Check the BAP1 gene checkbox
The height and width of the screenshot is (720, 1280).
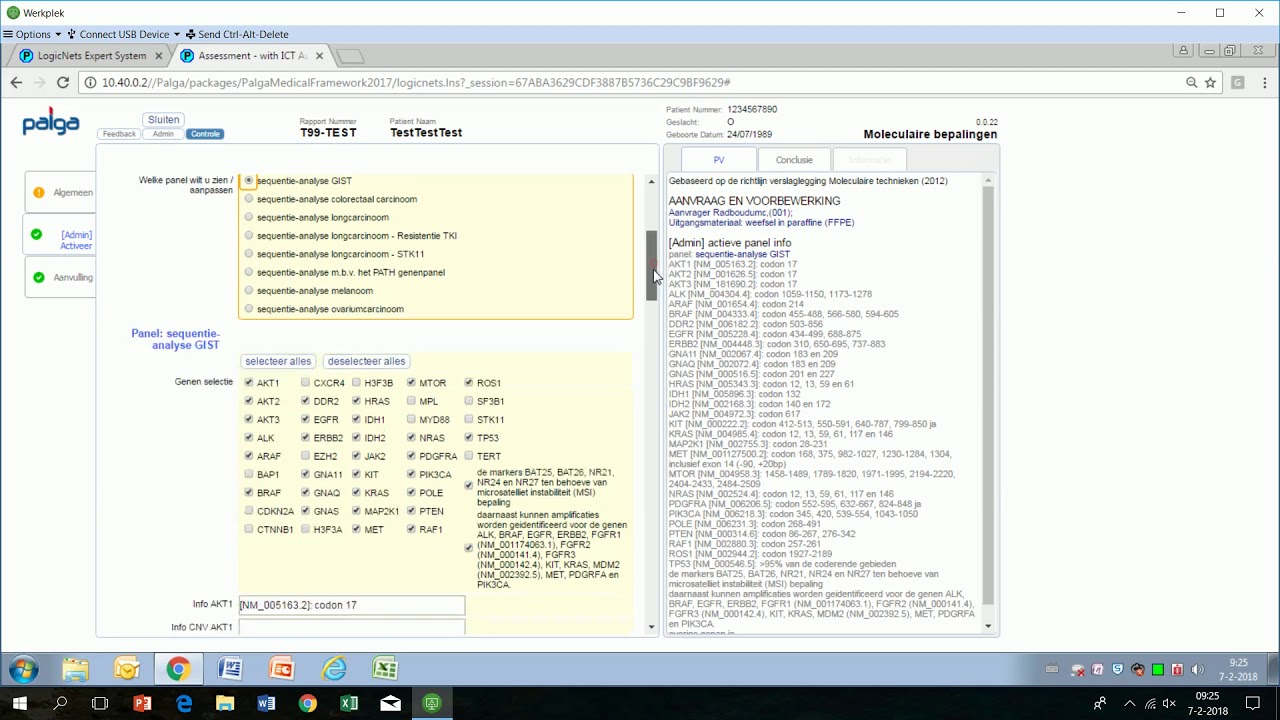[x=249, y=475]
